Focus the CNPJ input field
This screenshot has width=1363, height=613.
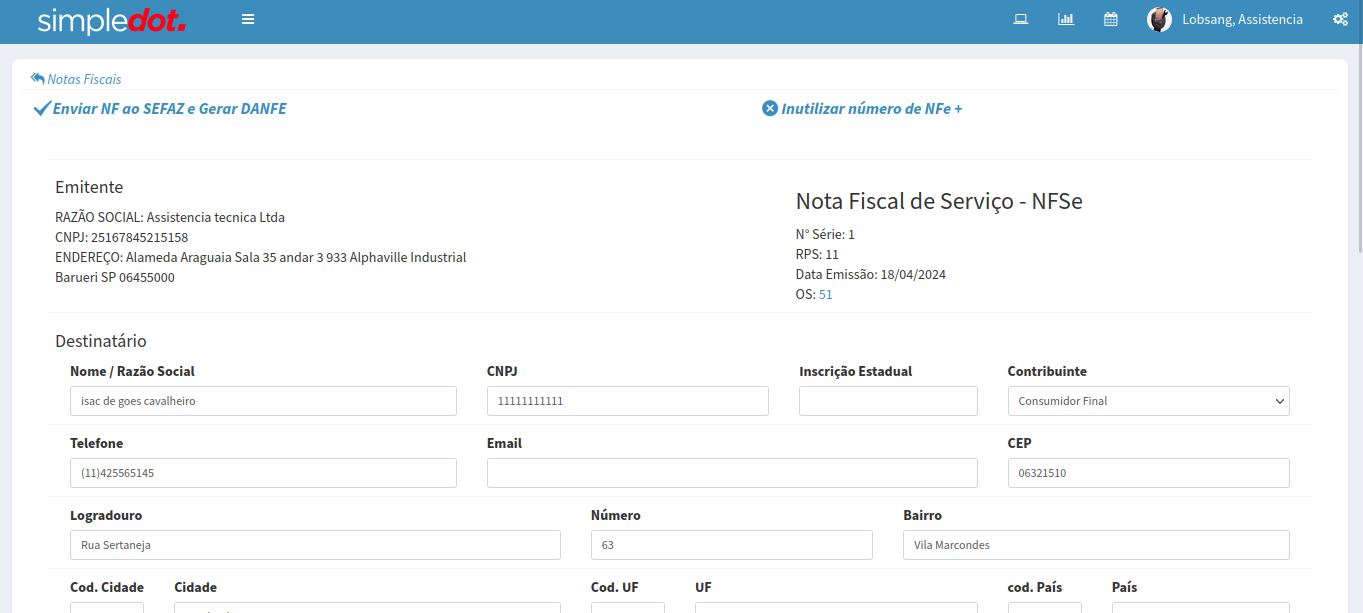[627, 401]
